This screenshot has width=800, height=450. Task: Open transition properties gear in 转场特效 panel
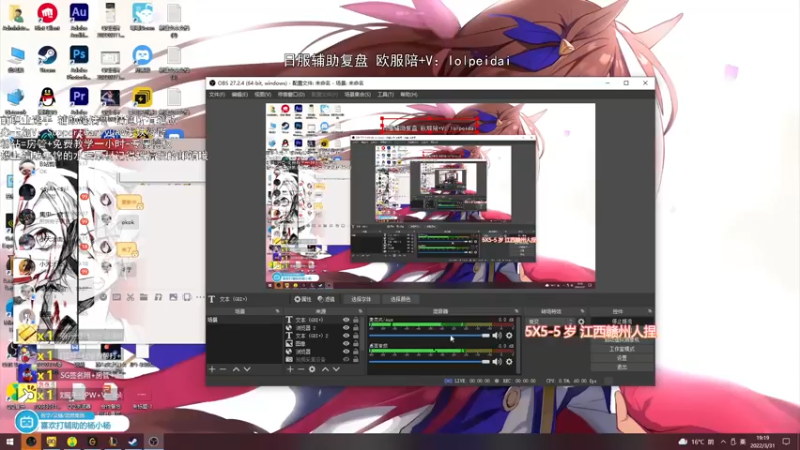pyautogui.click(x=581, y=321)
